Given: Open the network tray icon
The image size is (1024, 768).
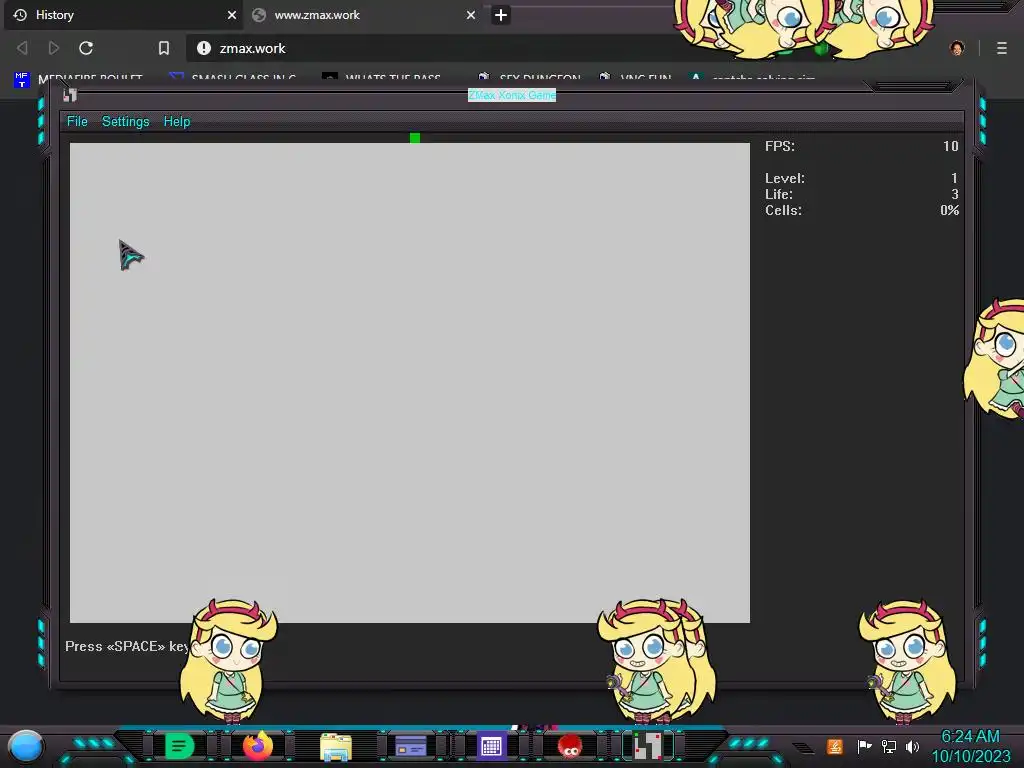Looking at the screenshot, I should click(x=889, y=746).
